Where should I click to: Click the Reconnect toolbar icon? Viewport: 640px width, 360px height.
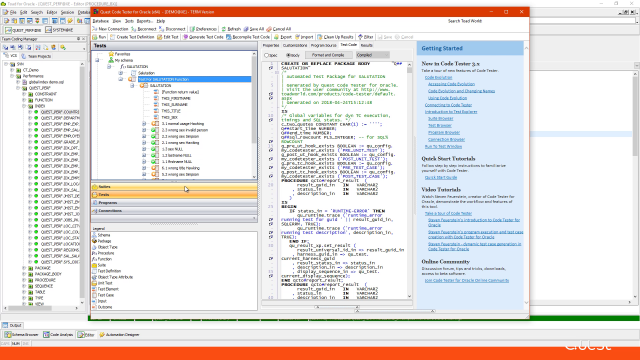coord(133,29)
